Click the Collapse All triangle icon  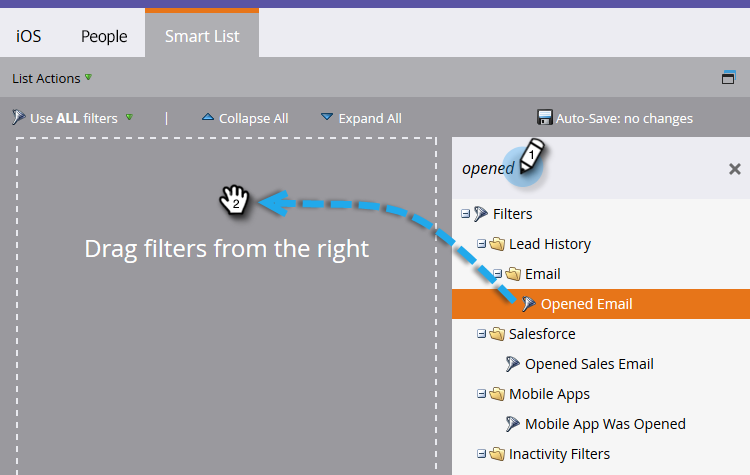pyautogui.click(x=208, y=117)
